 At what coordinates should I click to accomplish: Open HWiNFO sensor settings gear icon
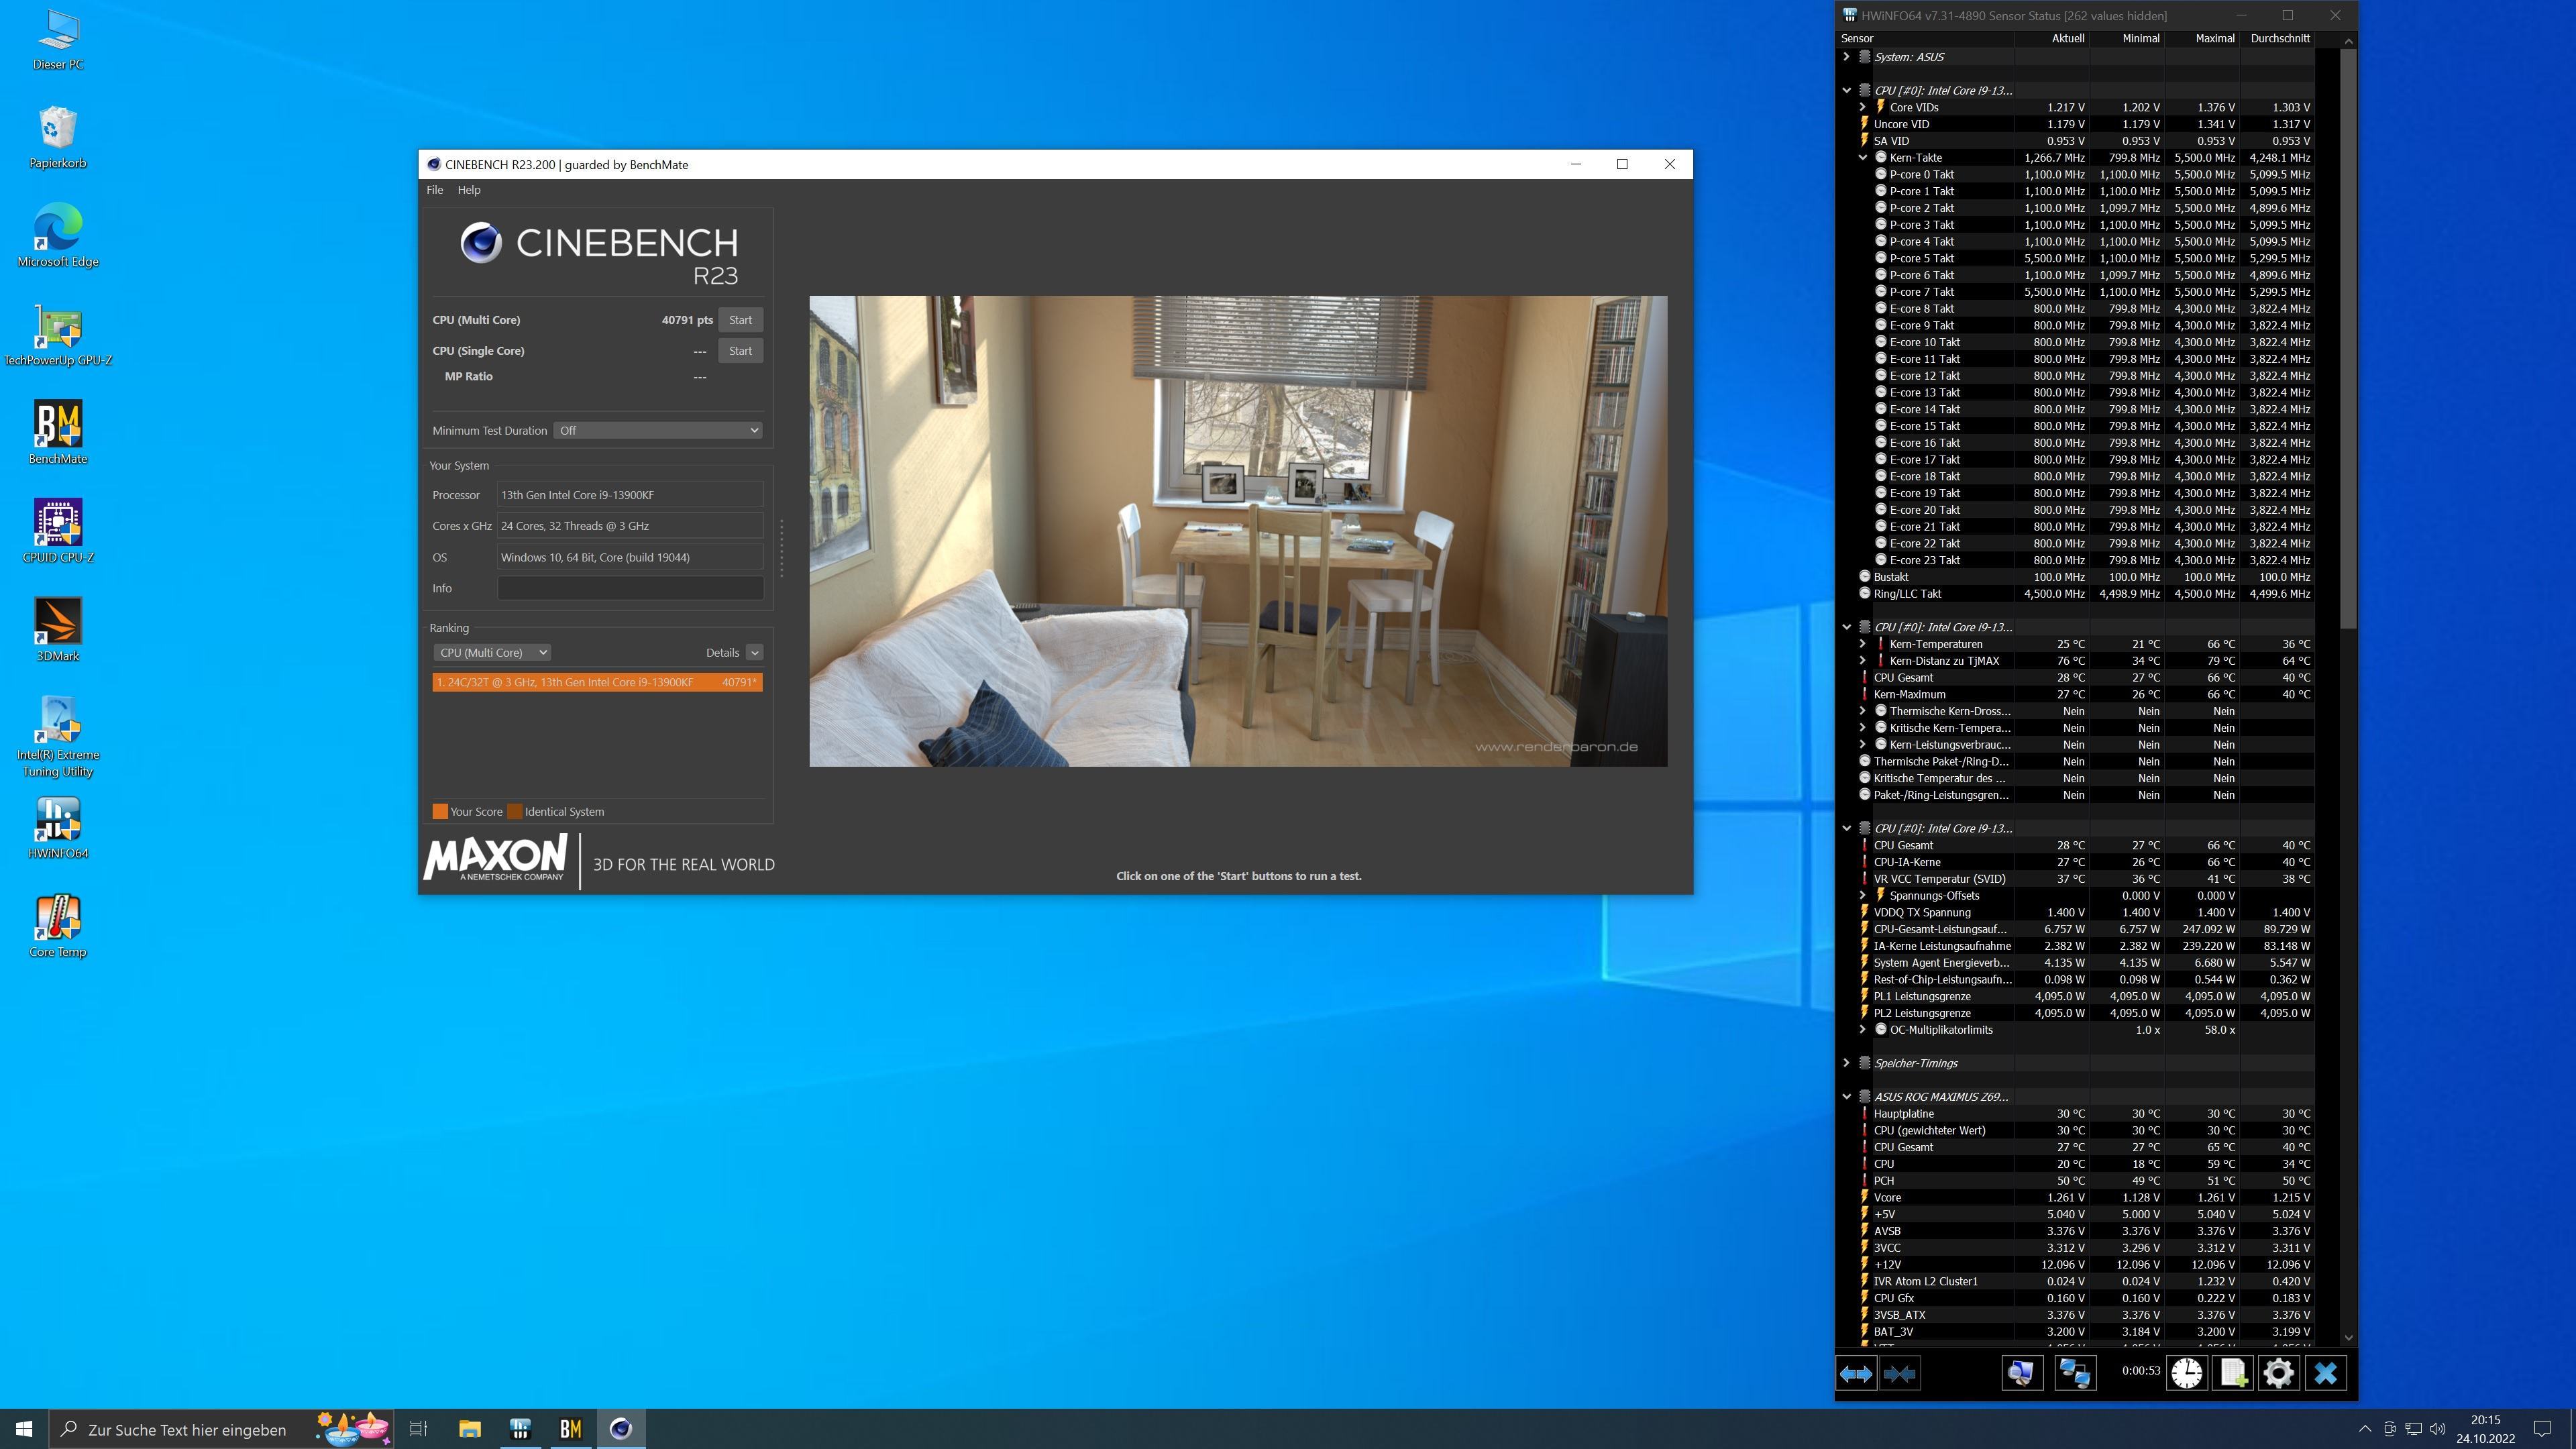pyautogui.click(x=2278, y=1374)
